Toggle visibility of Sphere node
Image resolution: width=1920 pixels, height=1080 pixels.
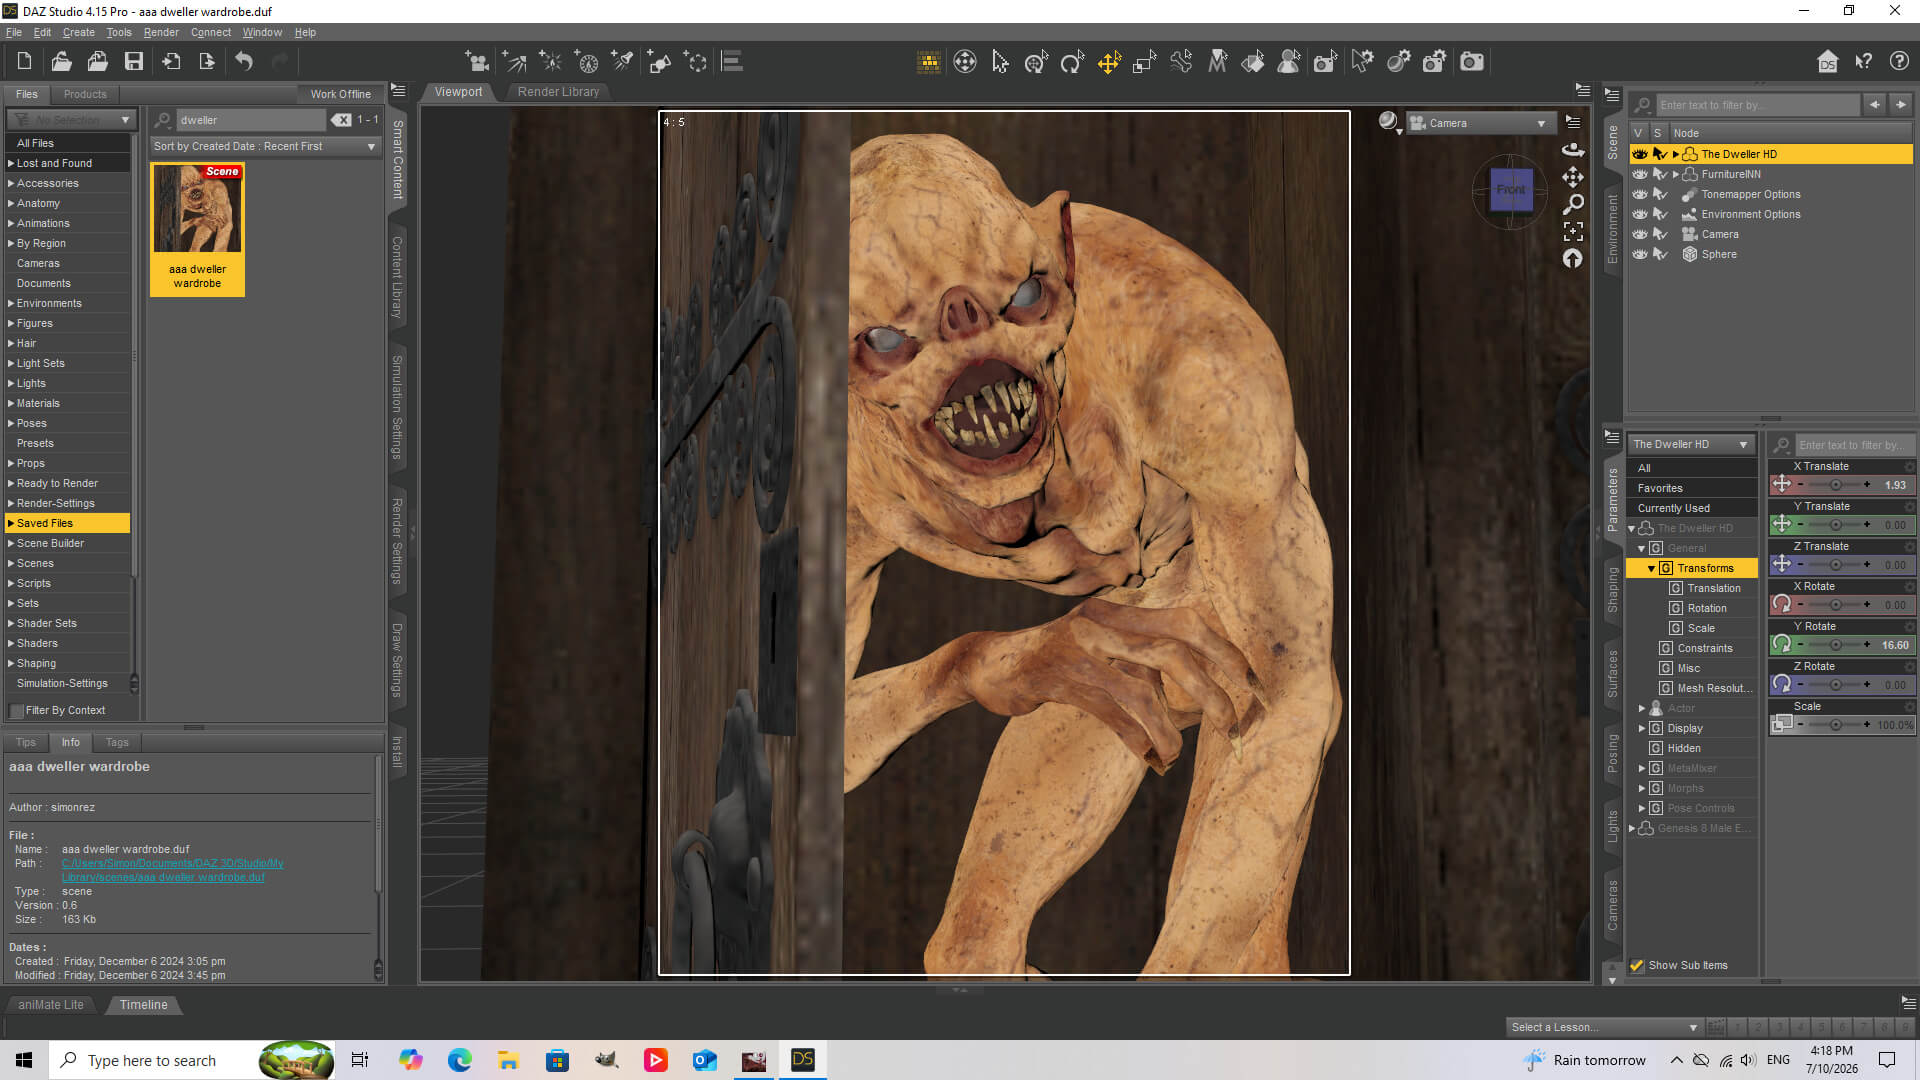point(1640,254)
